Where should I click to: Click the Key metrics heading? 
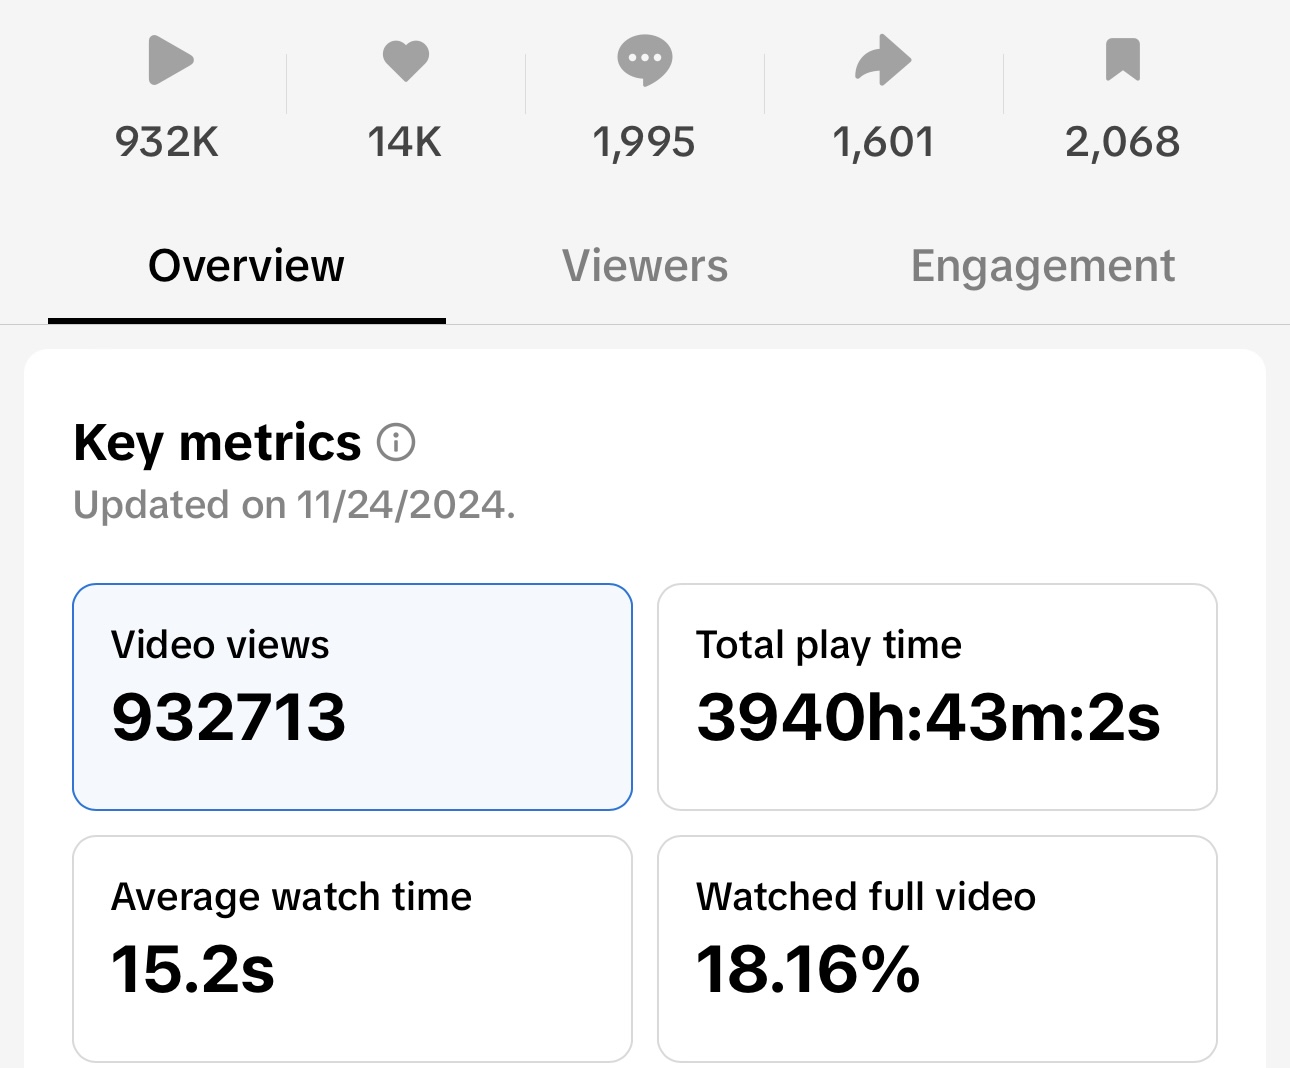click(217, 443)
